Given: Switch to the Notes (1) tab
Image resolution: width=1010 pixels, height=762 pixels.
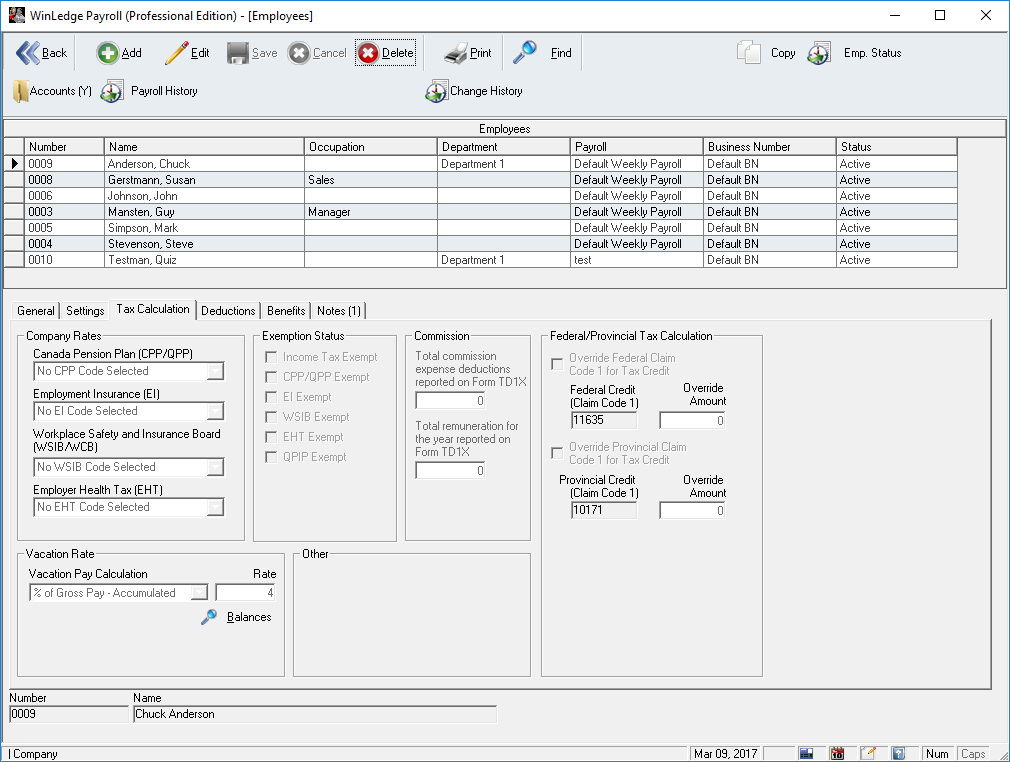Looking at the screenshot, I should pyautogui.click(x=339, y=311).
